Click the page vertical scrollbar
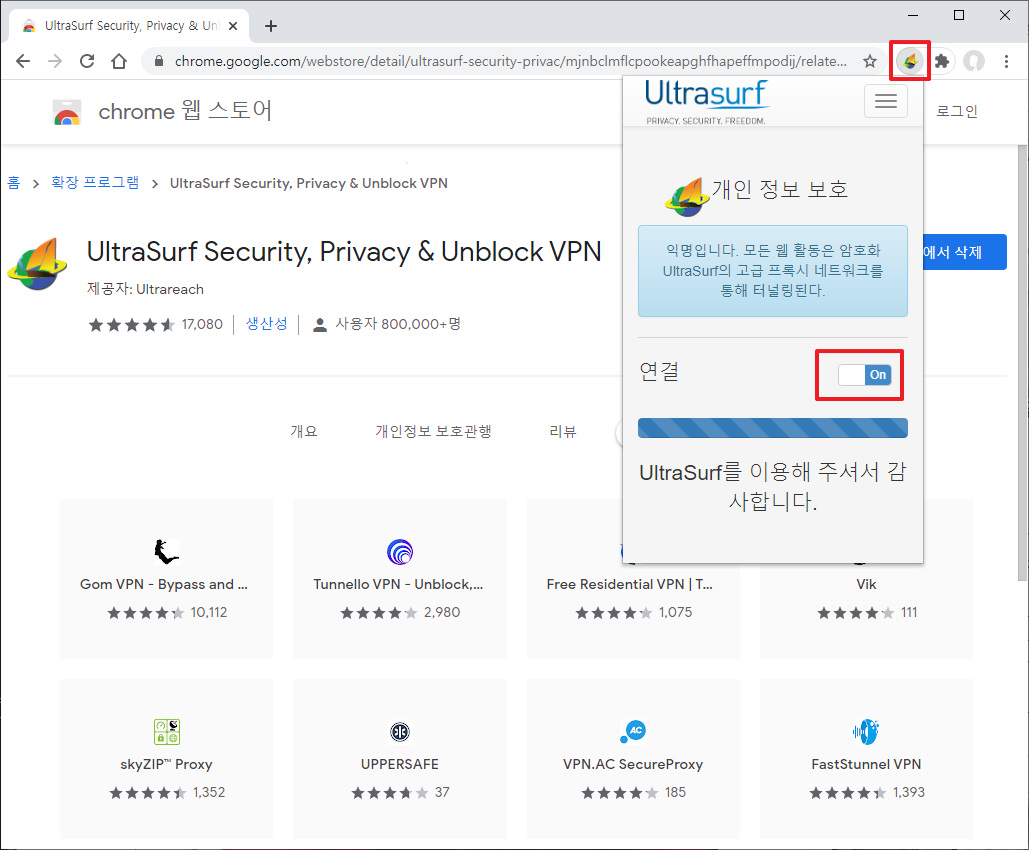The image size is (1029, 850). (1022, 362)
